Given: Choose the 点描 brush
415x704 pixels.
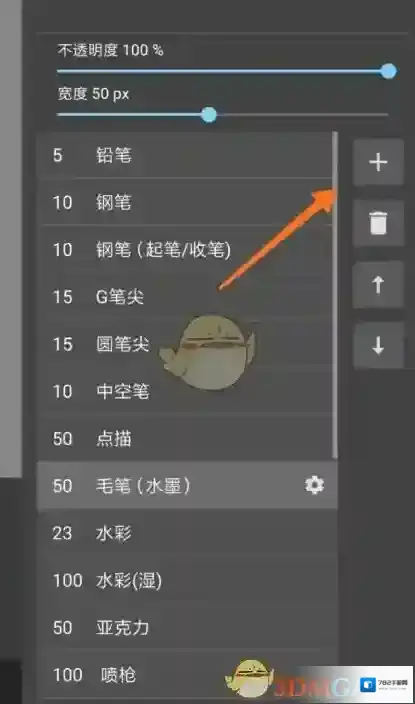Looking at the screenshot, I should tap(186, 439).
